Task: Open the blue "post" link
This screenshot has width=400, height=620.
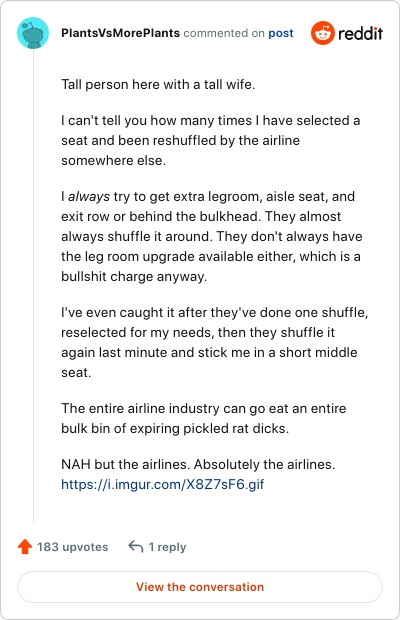Action: [281, 33]
